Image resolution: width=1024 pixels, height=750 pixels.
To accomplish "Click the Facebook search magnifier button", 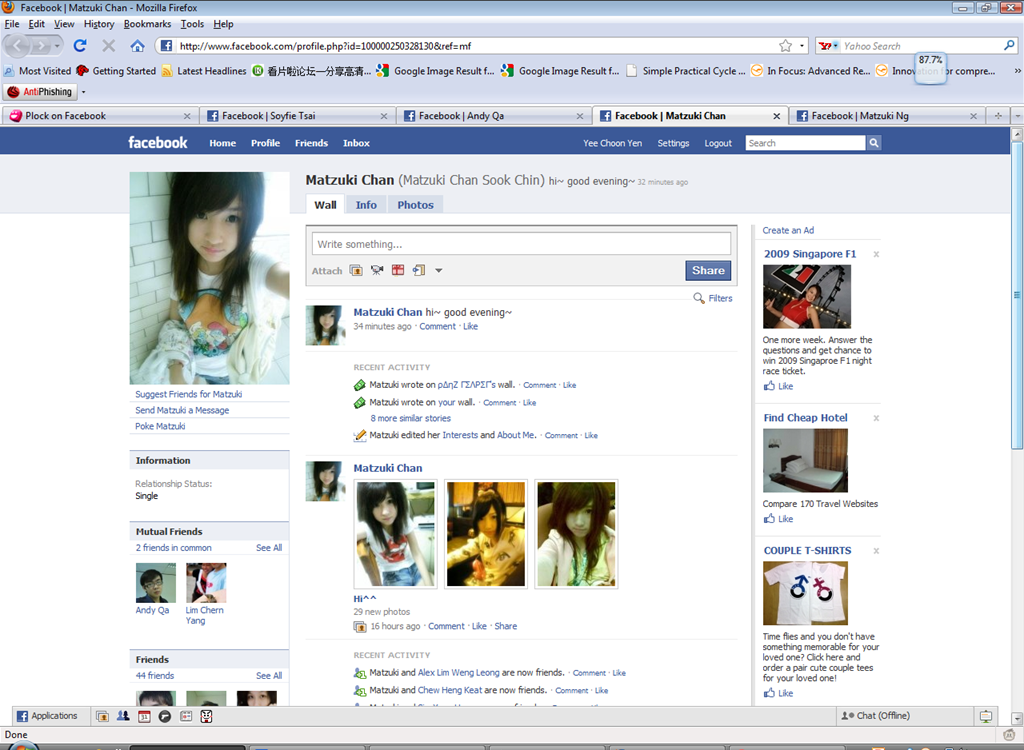I will (x=874, y=143).
